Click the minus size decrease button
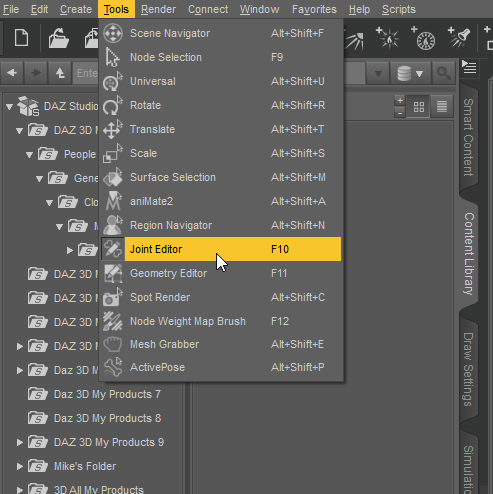Viewport: 493px width, 494px height. pos(400,113)
